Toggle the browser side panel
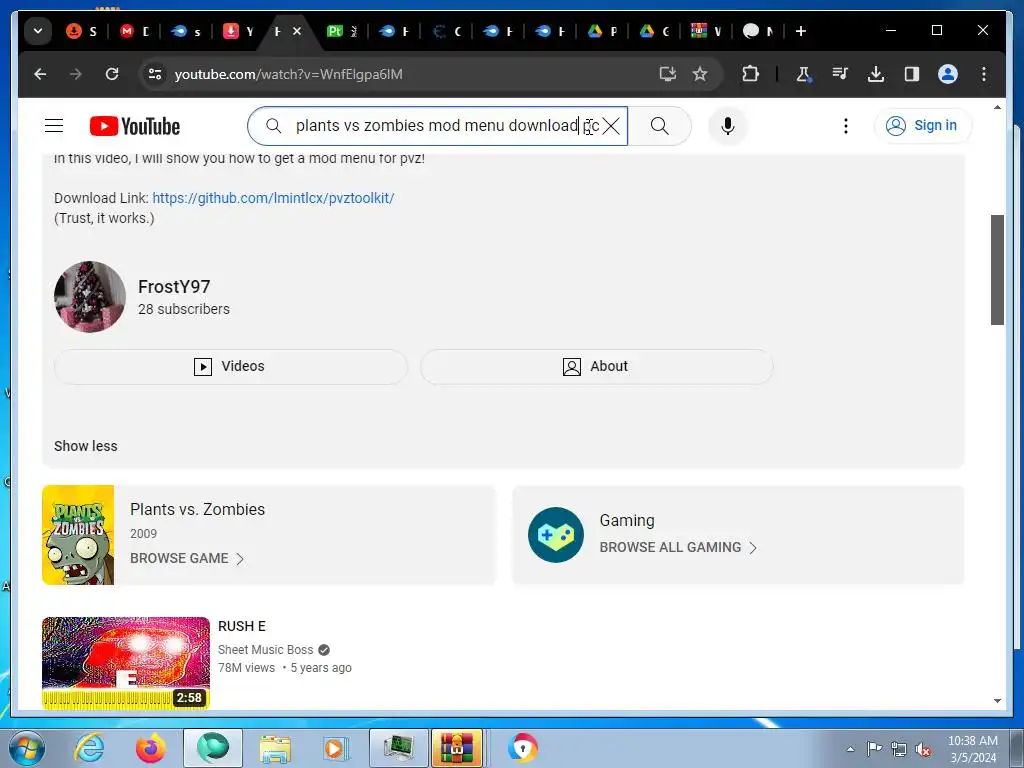1024x768 pixels. coord(912,74)
